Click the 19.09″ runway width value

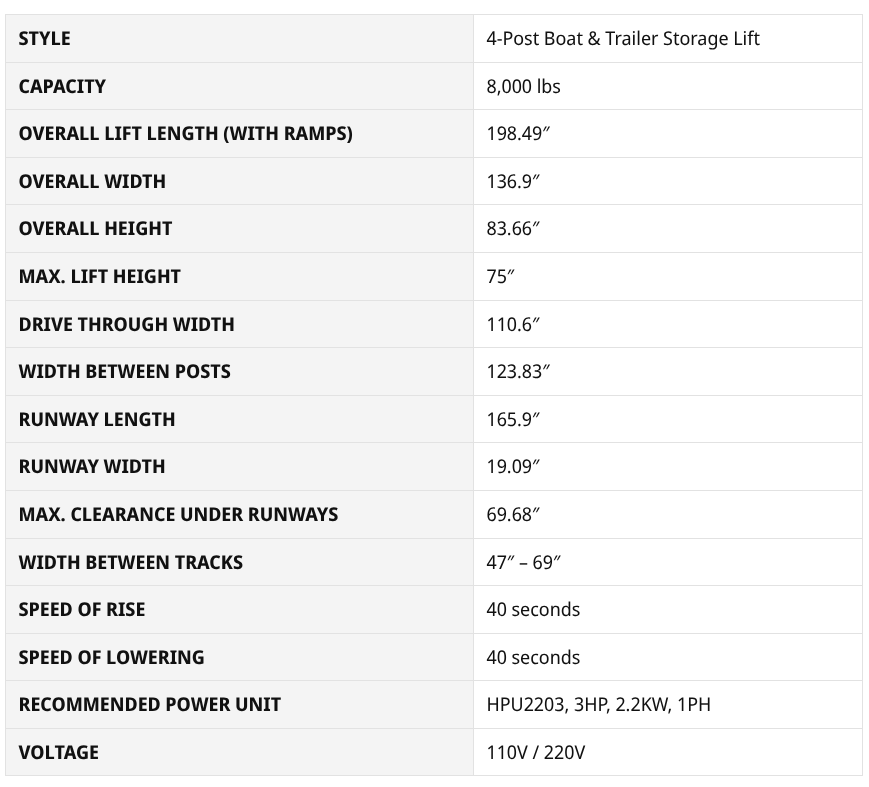pyautogui.click(x=513, y=467)
